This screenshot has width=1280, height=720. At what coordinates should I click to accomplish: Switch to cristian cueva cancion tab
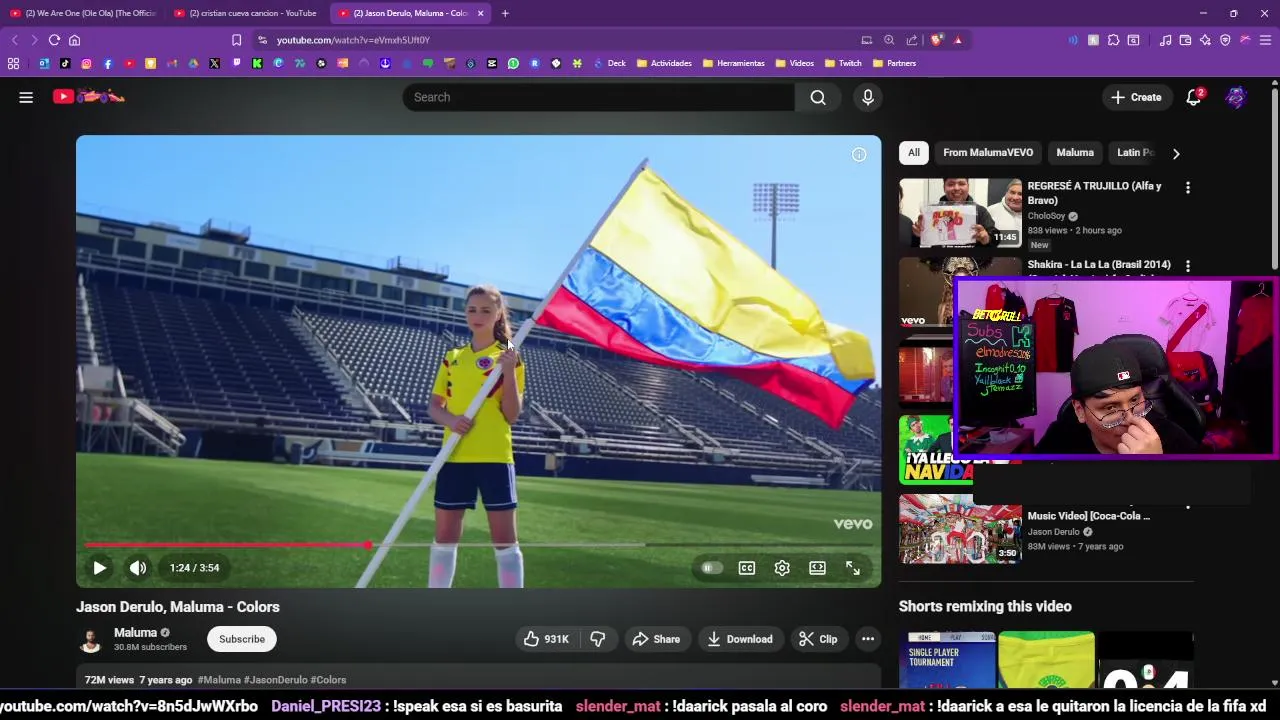click(246, 13)
